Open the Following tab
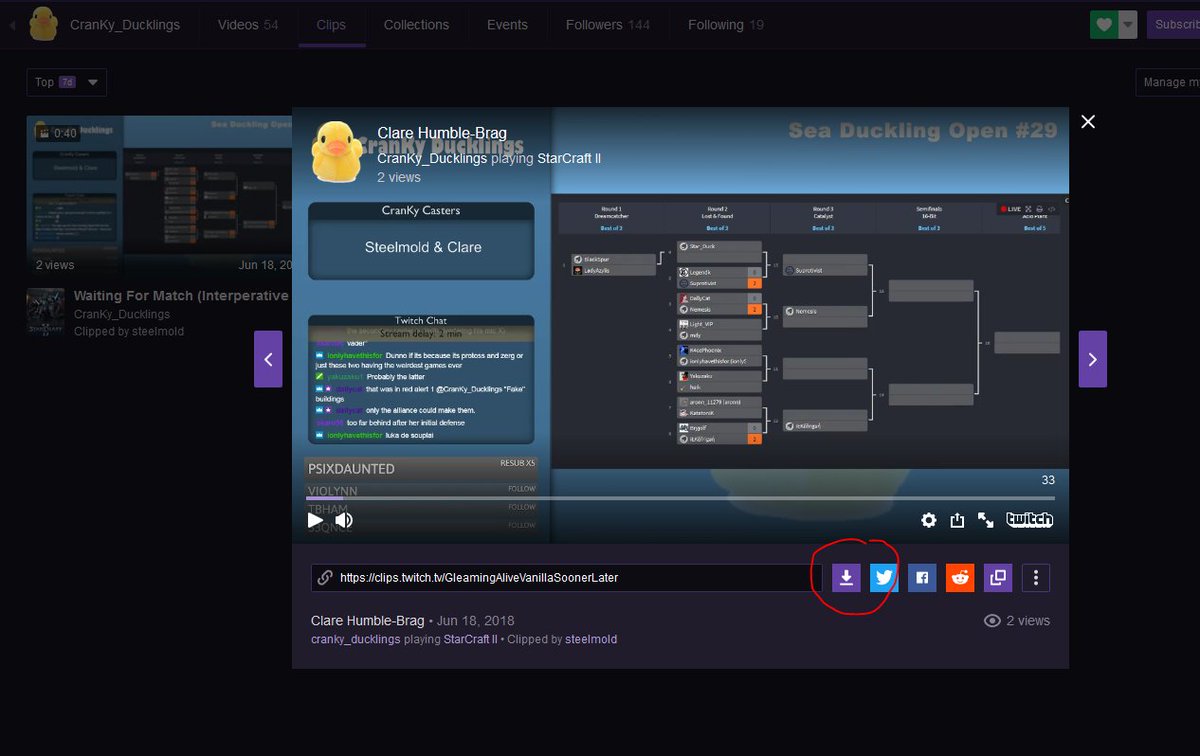This screenshot has height=756, width=1200. pos(725,24)
